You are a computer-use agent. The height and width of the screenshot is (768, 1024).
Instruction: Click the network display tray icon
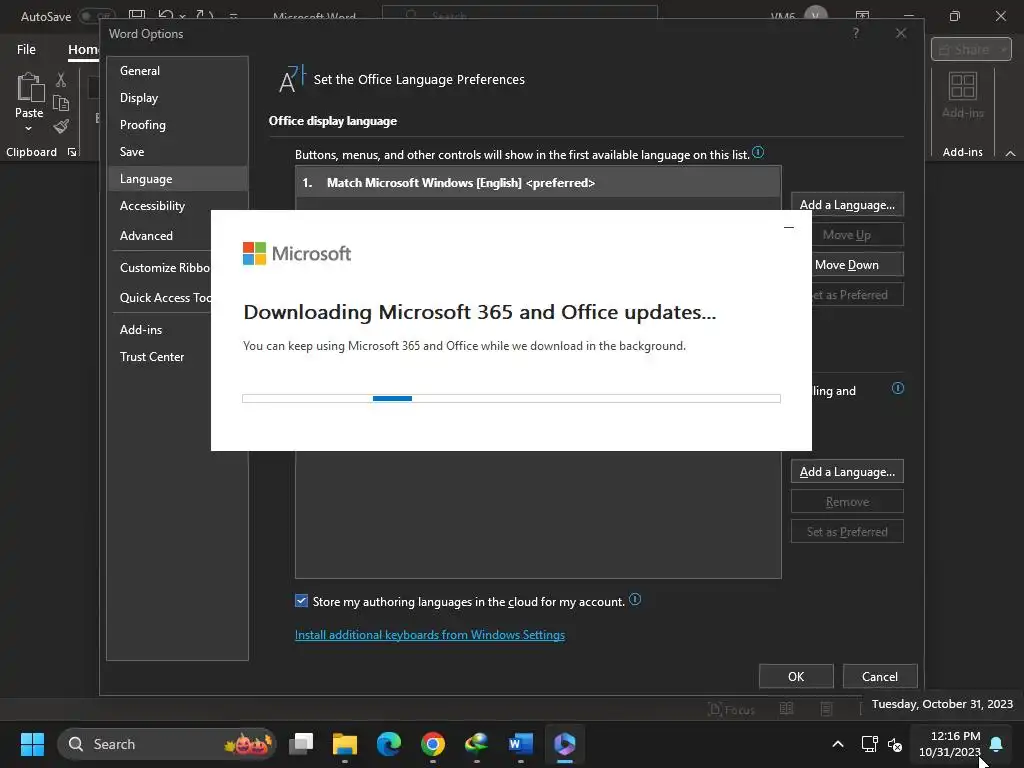click(869, 744)
